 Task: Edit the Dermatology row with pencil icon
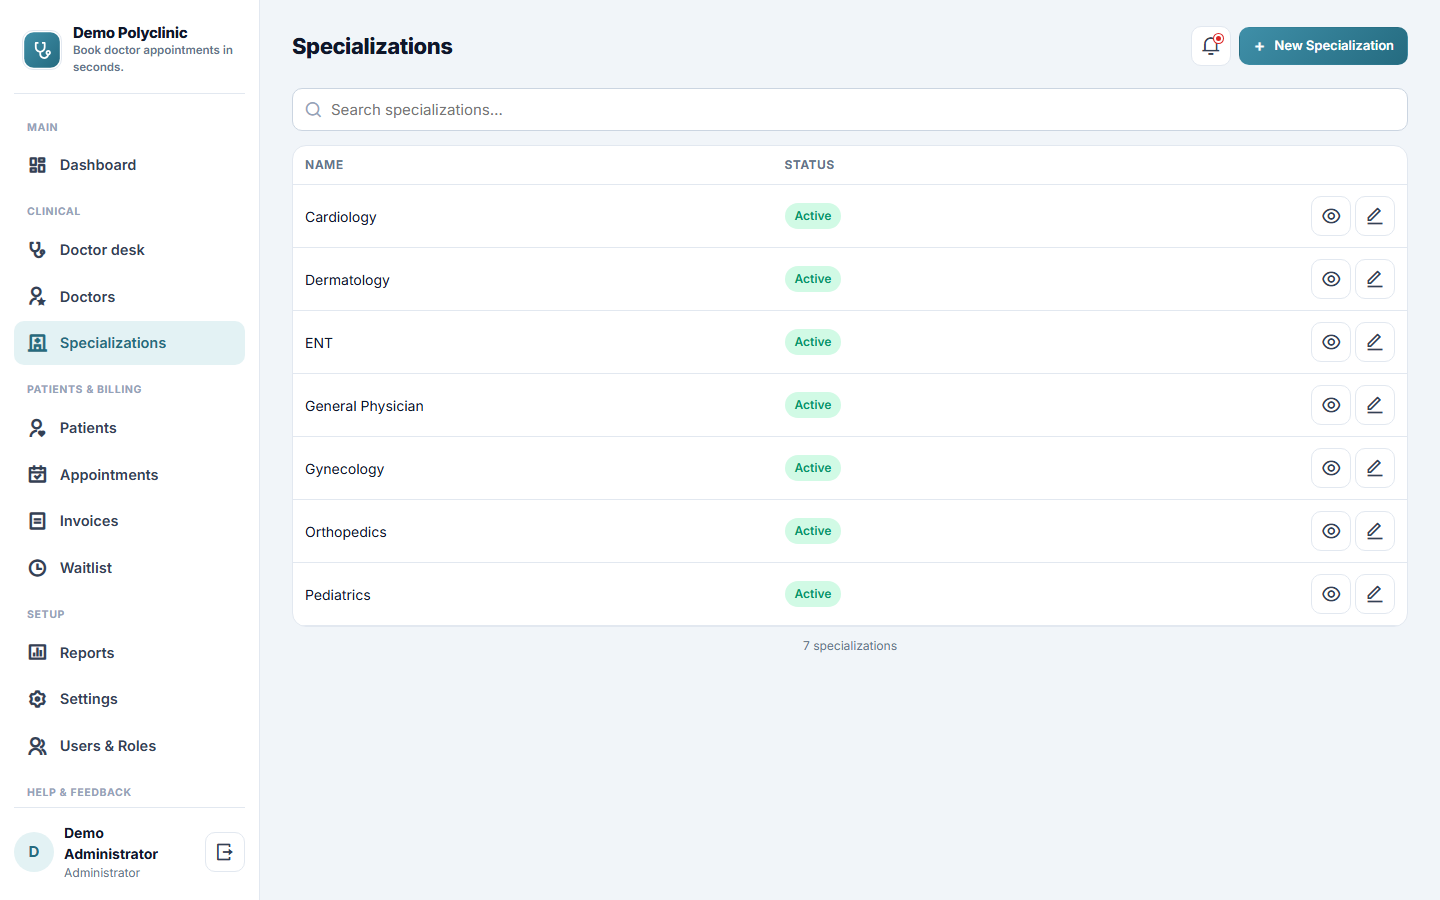(x=1375, y=279)
